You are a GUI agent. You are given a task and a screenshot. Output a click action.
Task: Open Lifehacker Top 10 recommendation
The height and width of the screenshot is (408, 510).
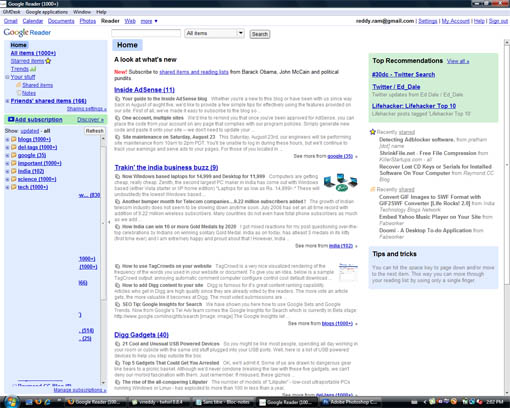(x=414, y=106)
